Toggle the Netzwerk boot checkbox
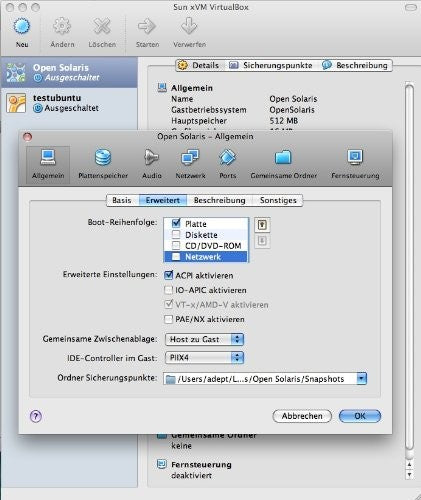 pyautogui.click(x=176, y=256)
